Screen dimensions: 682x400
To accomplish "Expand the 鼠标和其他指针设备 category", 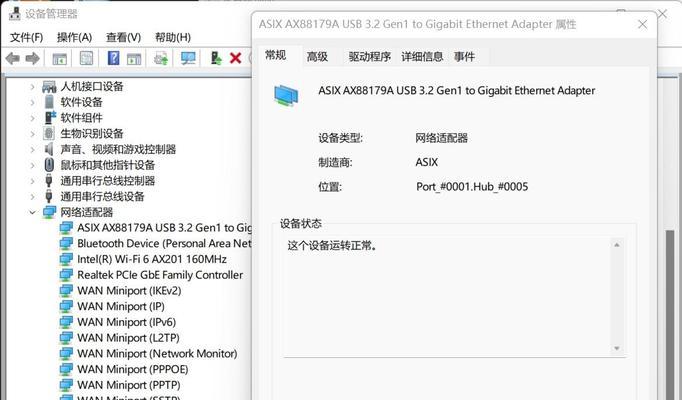I will tap(32, 165).
